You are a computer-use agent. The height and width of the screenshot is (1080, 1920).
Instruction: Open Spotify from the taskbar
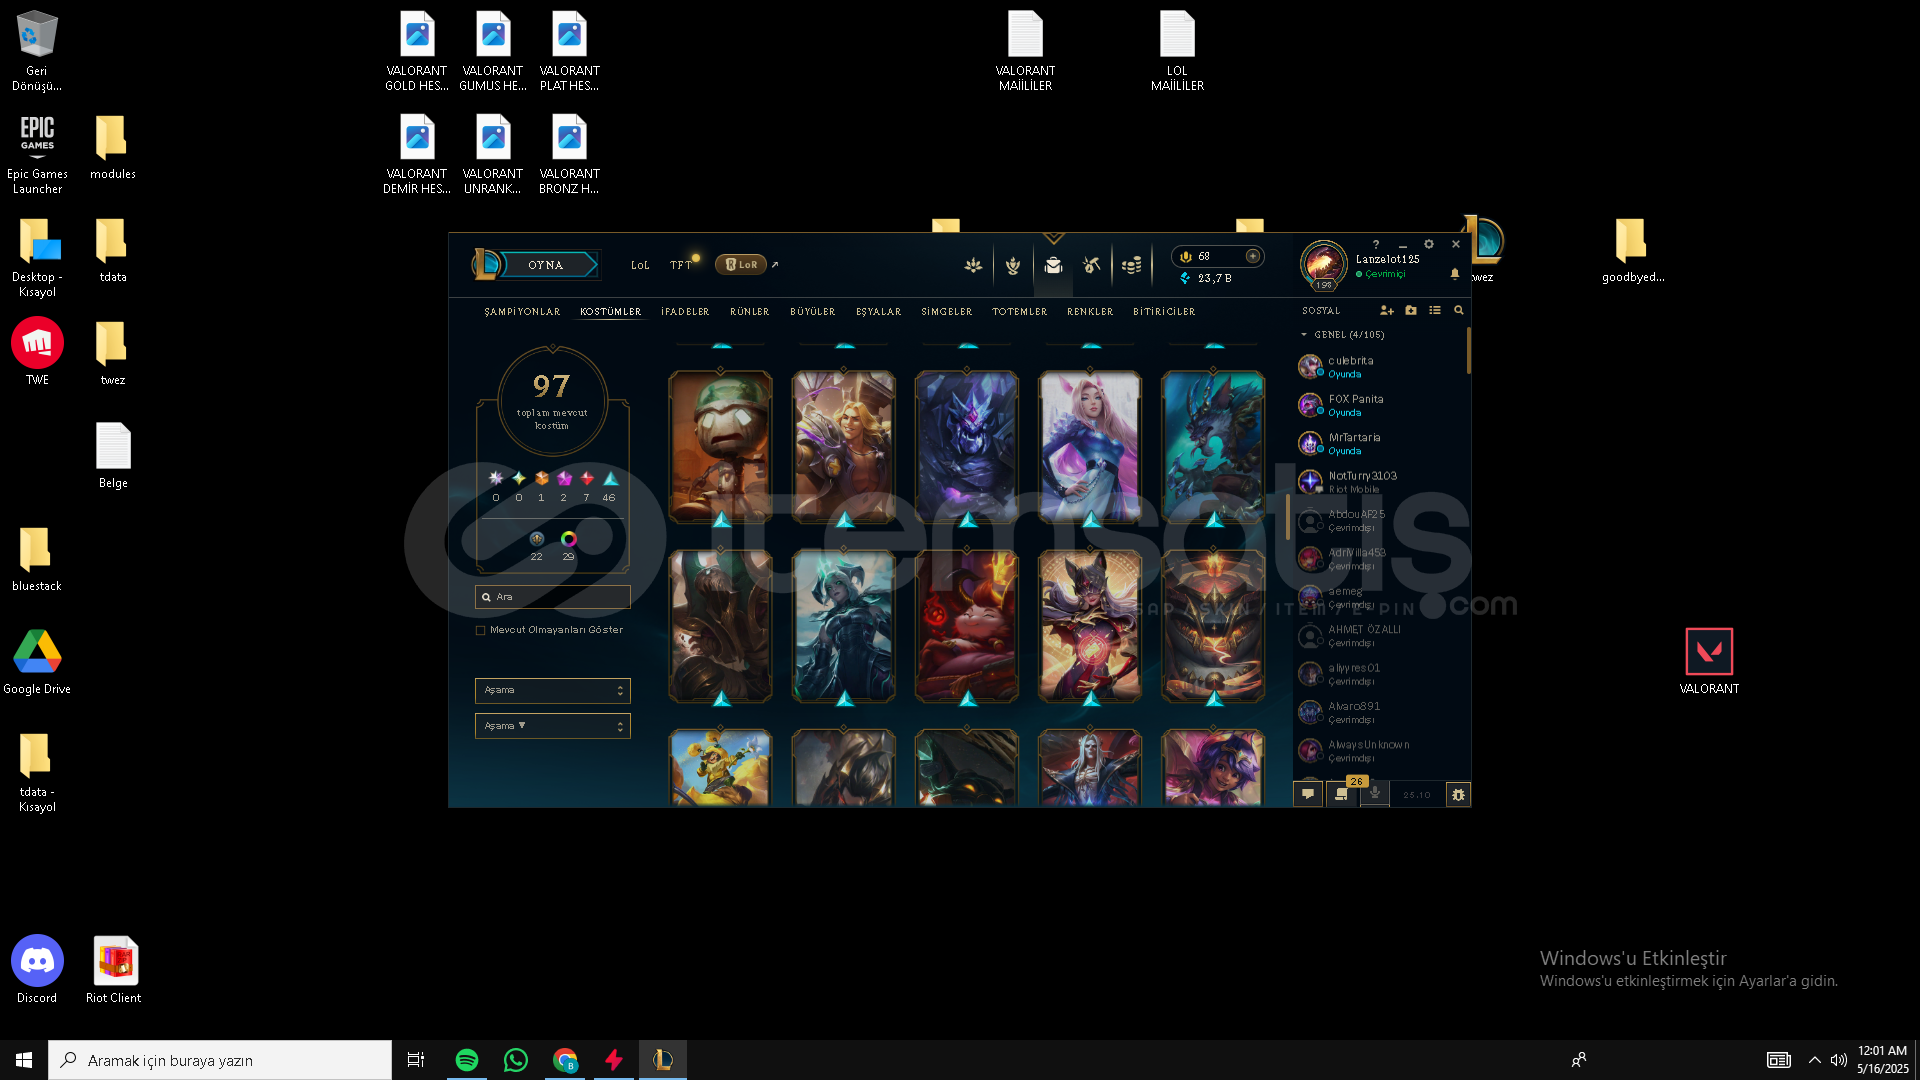point(467,1060)
